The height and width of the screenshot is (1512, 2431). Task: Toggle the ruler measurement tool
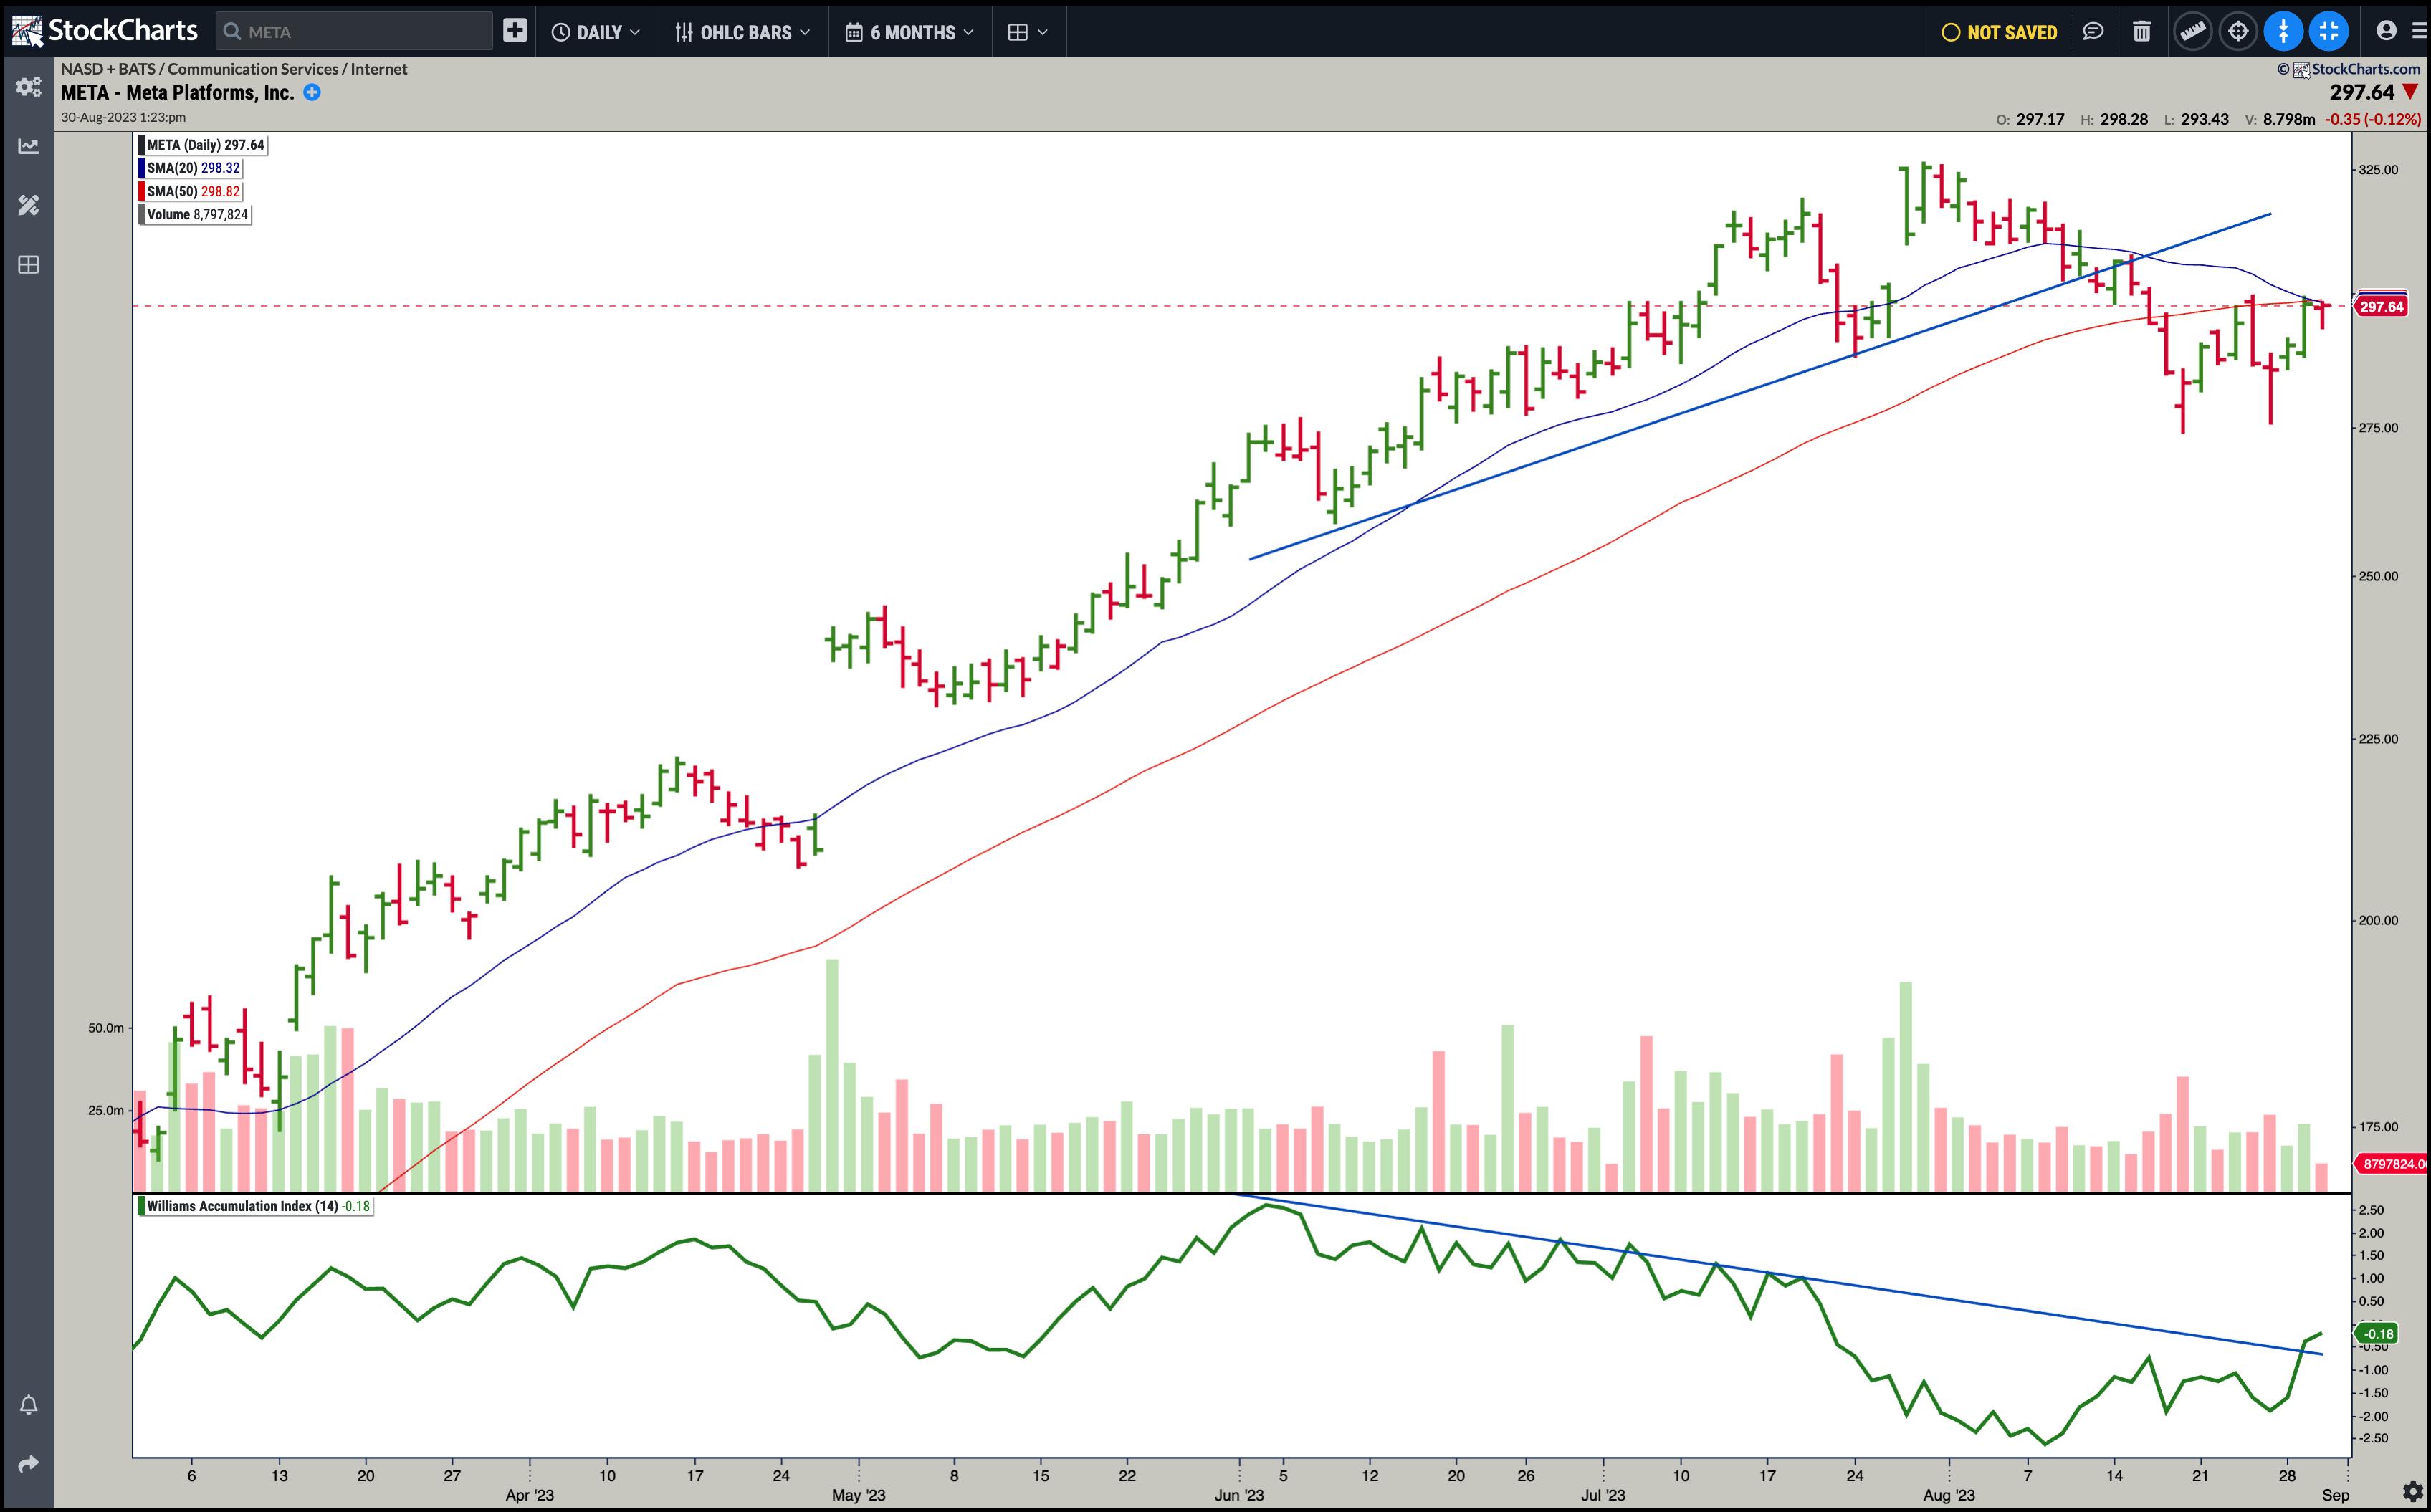point(2192,32)
